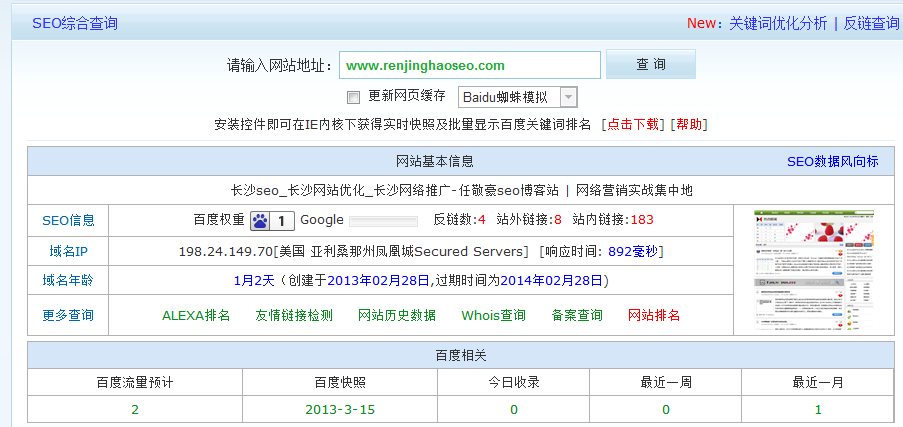The height and width of the screenshot is (427, 903).
Task: Click the 百度快照 date 2013-3-15
Action: pos(340,410)
